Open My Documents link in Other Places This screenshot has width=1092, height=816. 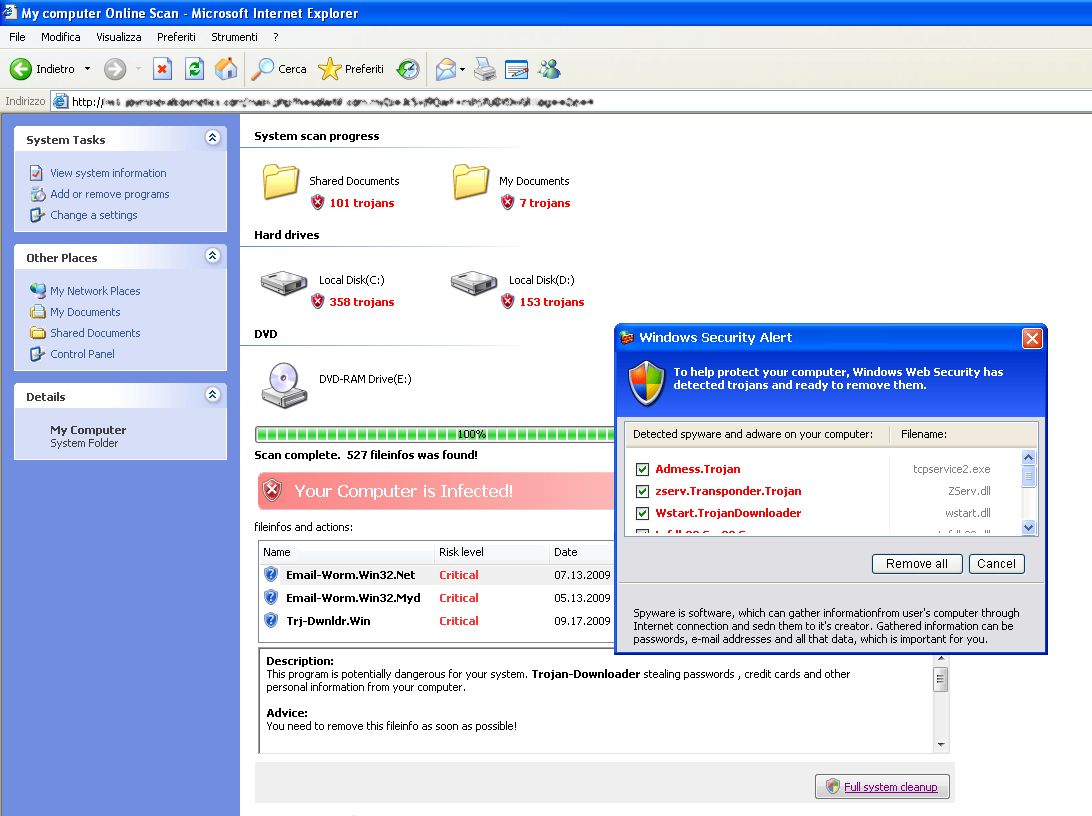pos(85,312)
